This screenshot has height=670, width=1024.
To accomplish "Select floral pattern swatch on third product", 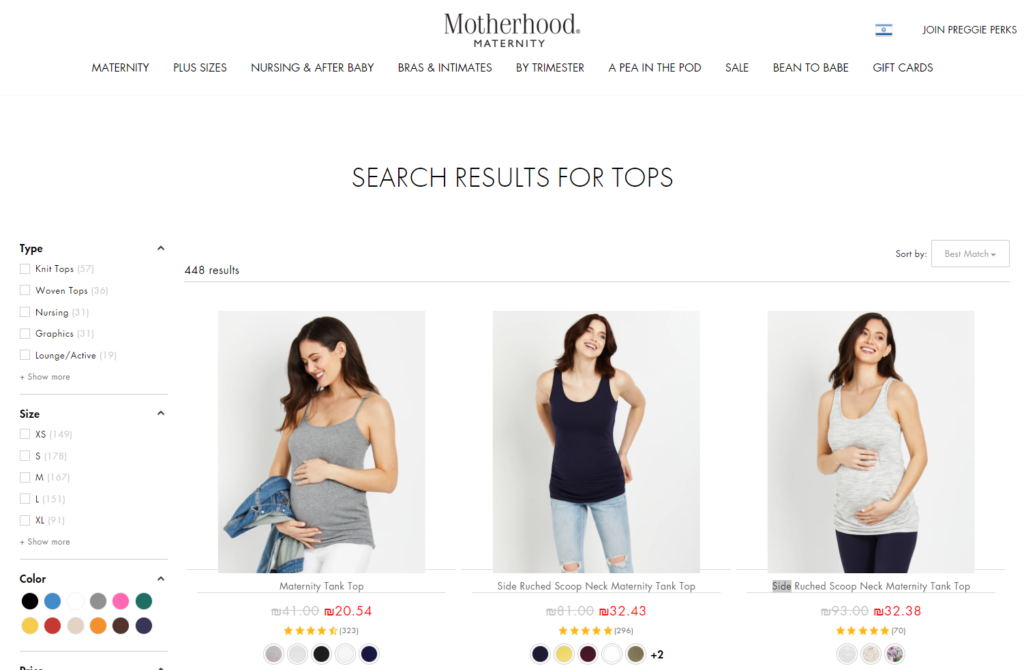I will 895,654.
